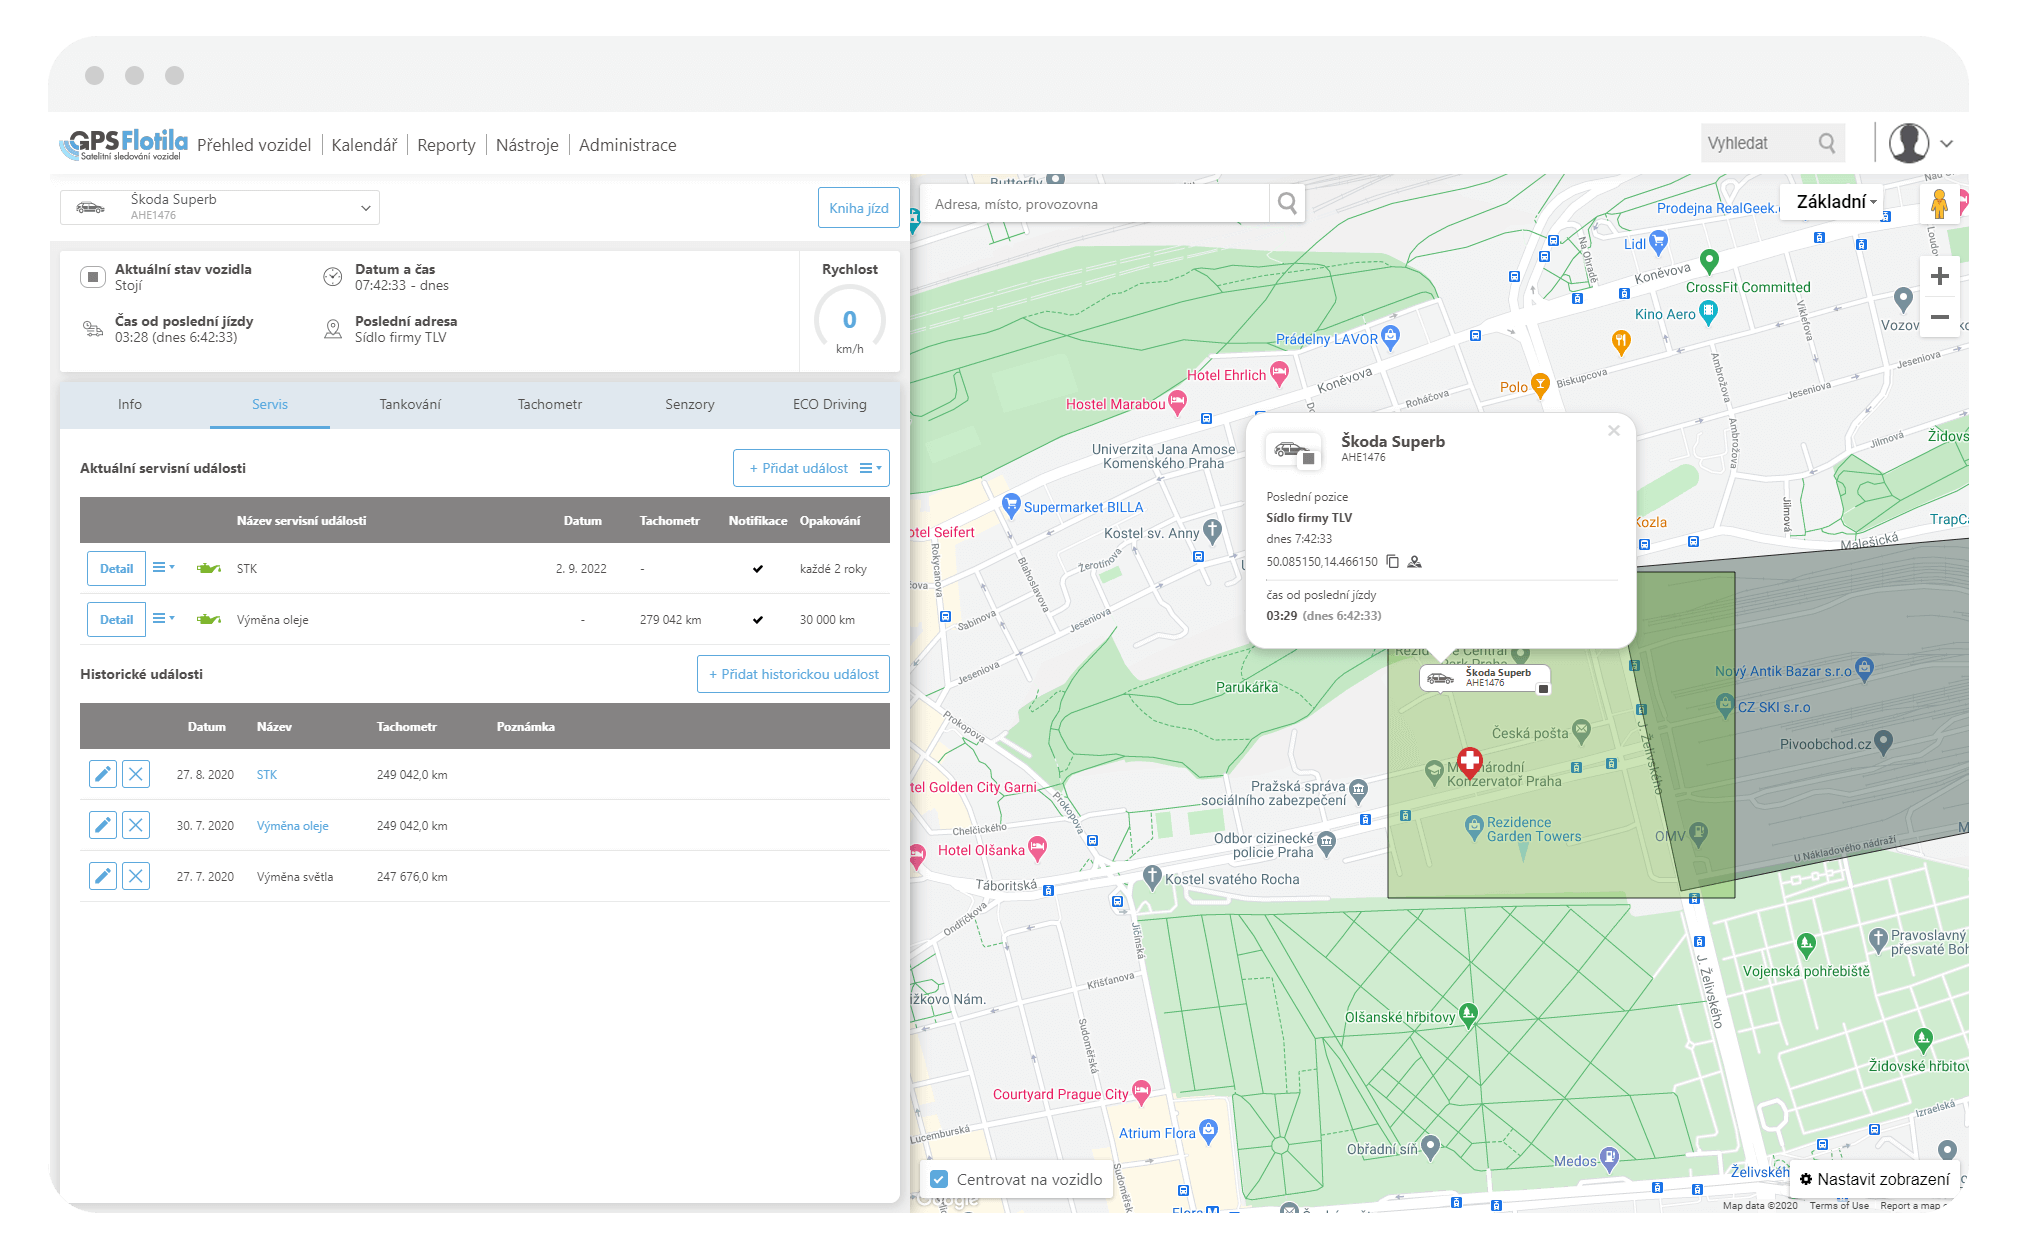Click the Datum a čas clock icon

pos(333,277)
